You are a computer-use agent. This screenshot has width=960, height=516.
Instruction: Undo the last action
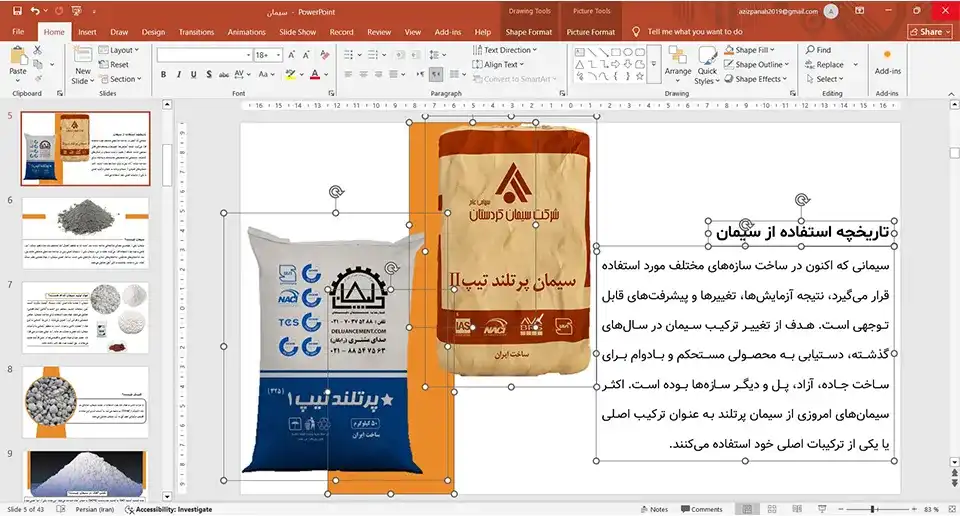[x=35, y=11]
